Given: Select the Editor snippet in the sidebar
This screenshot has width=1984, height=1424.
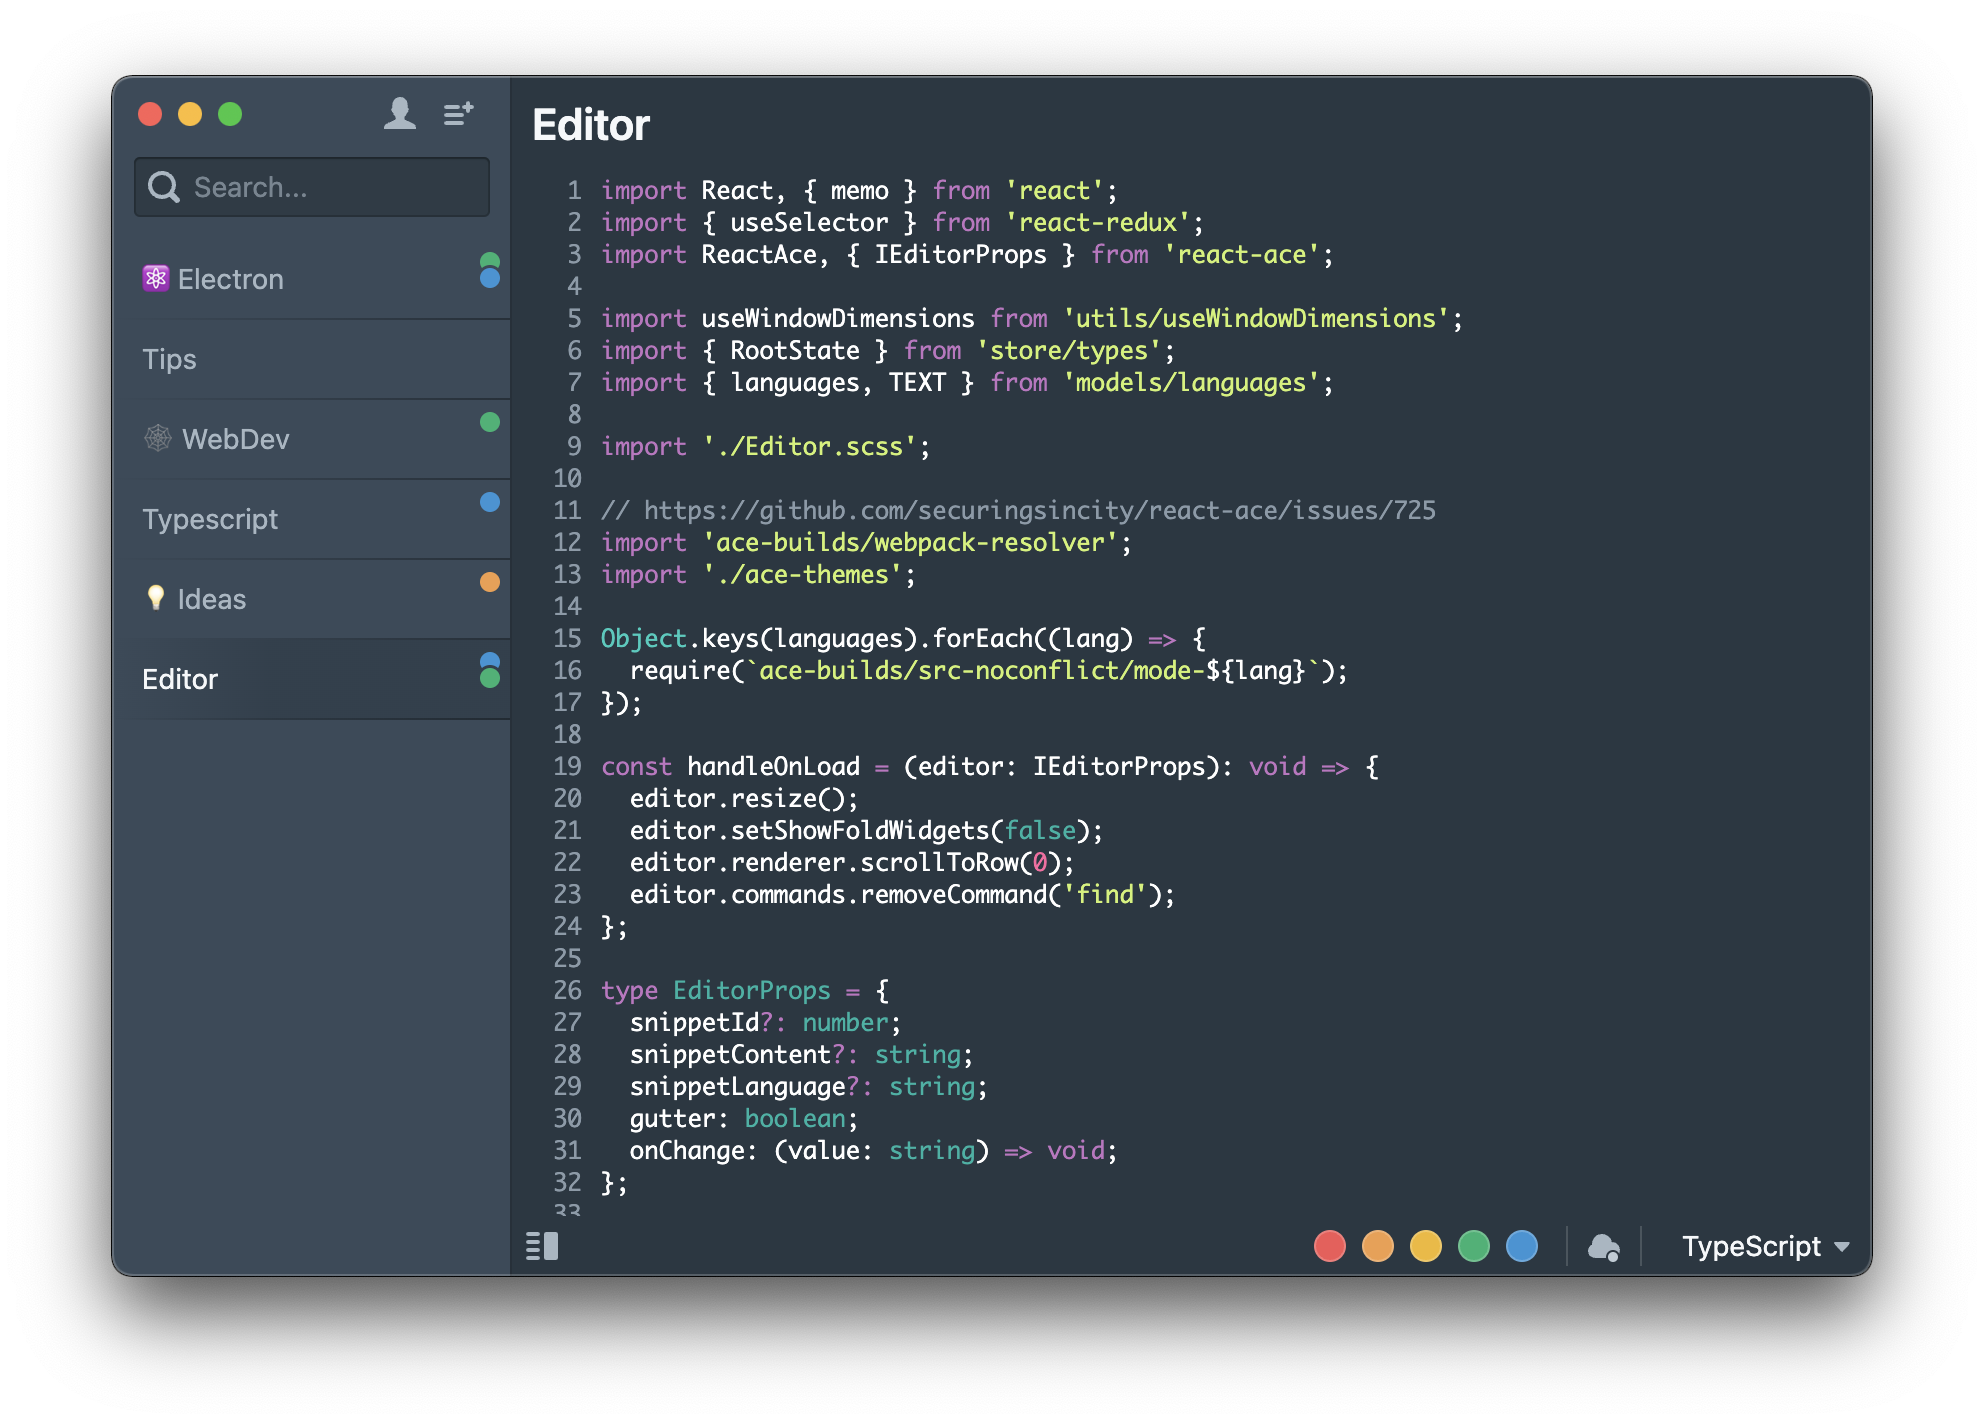Looking at the screenshot, I should [x=312, y=679].
